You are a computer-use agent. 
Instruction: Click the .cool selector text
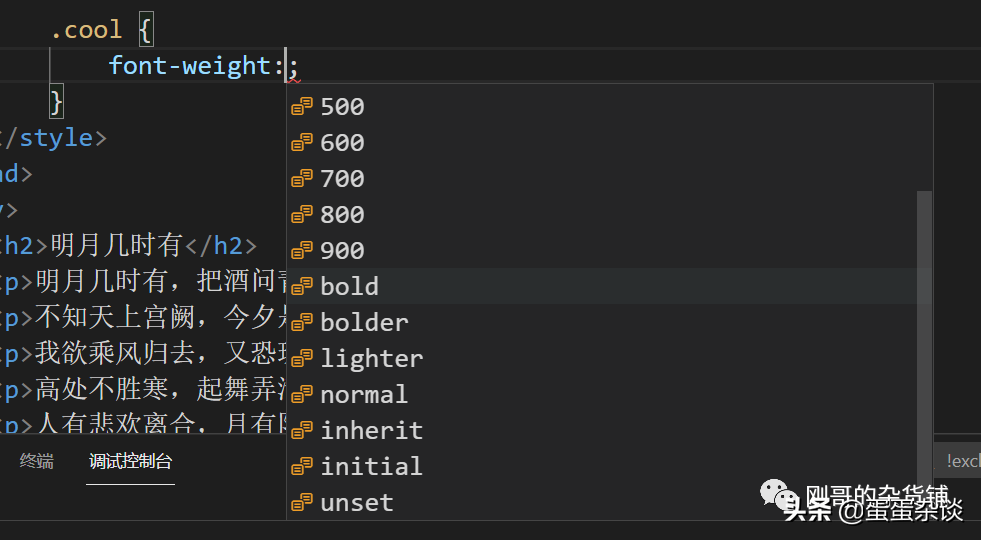click(x=86, y=30)
